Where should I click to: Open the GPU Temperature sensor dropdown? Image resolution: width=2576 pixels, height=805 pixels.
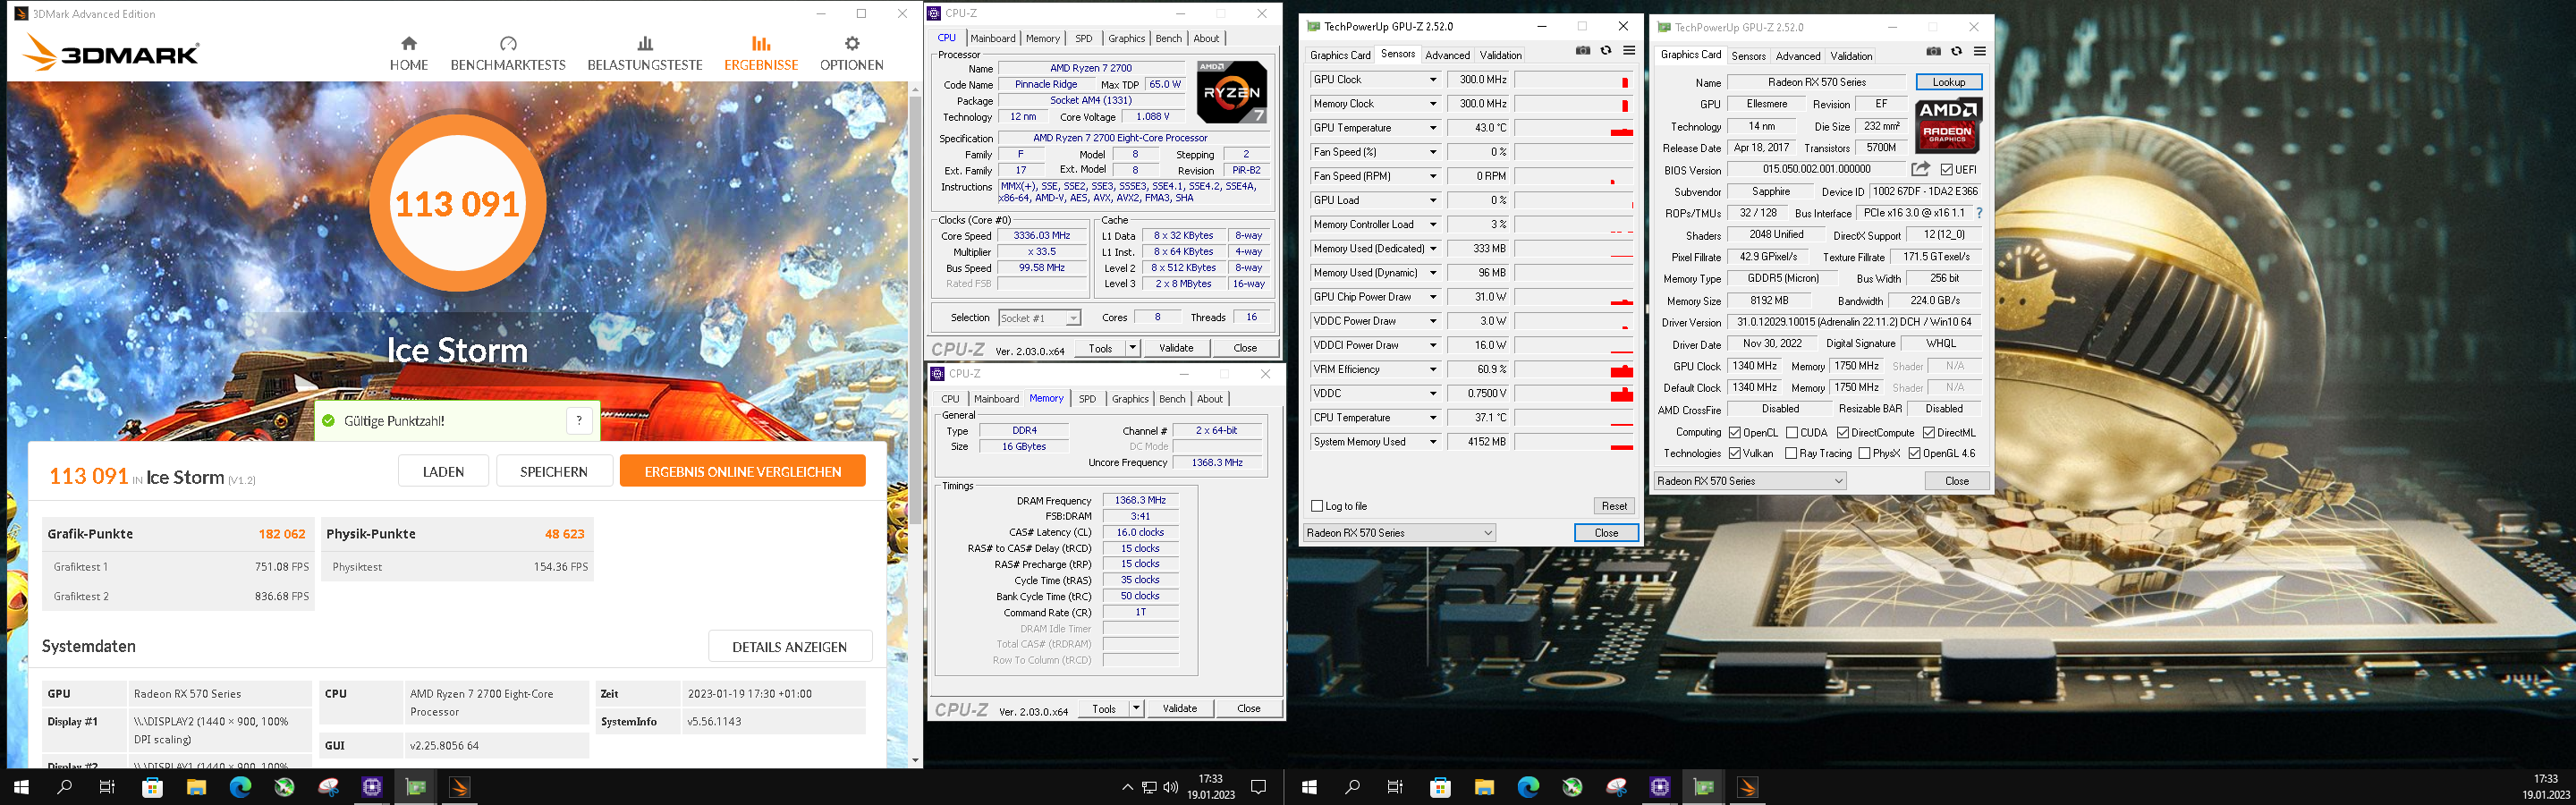tap(1432, 128)
